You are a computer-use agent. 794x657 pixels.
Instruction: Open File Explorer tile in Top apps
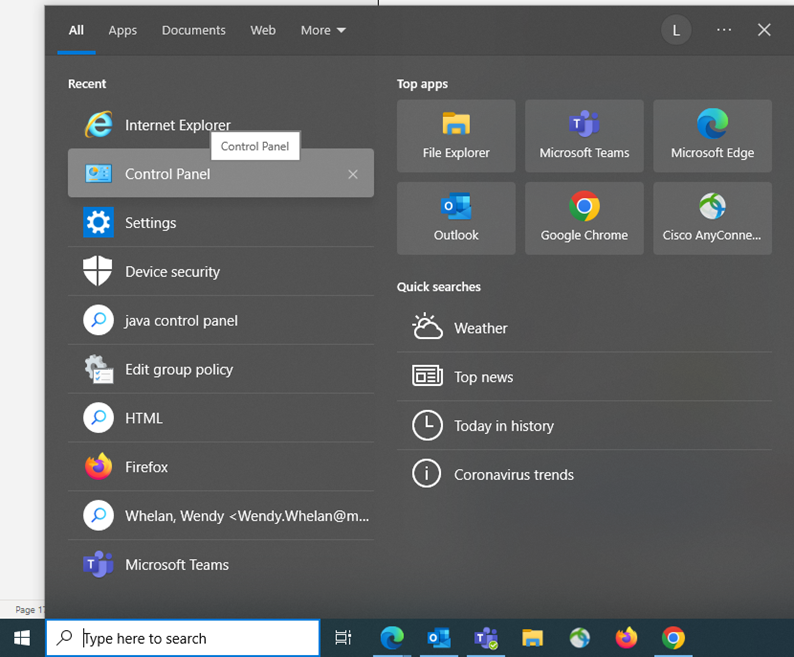pos(456,136)
